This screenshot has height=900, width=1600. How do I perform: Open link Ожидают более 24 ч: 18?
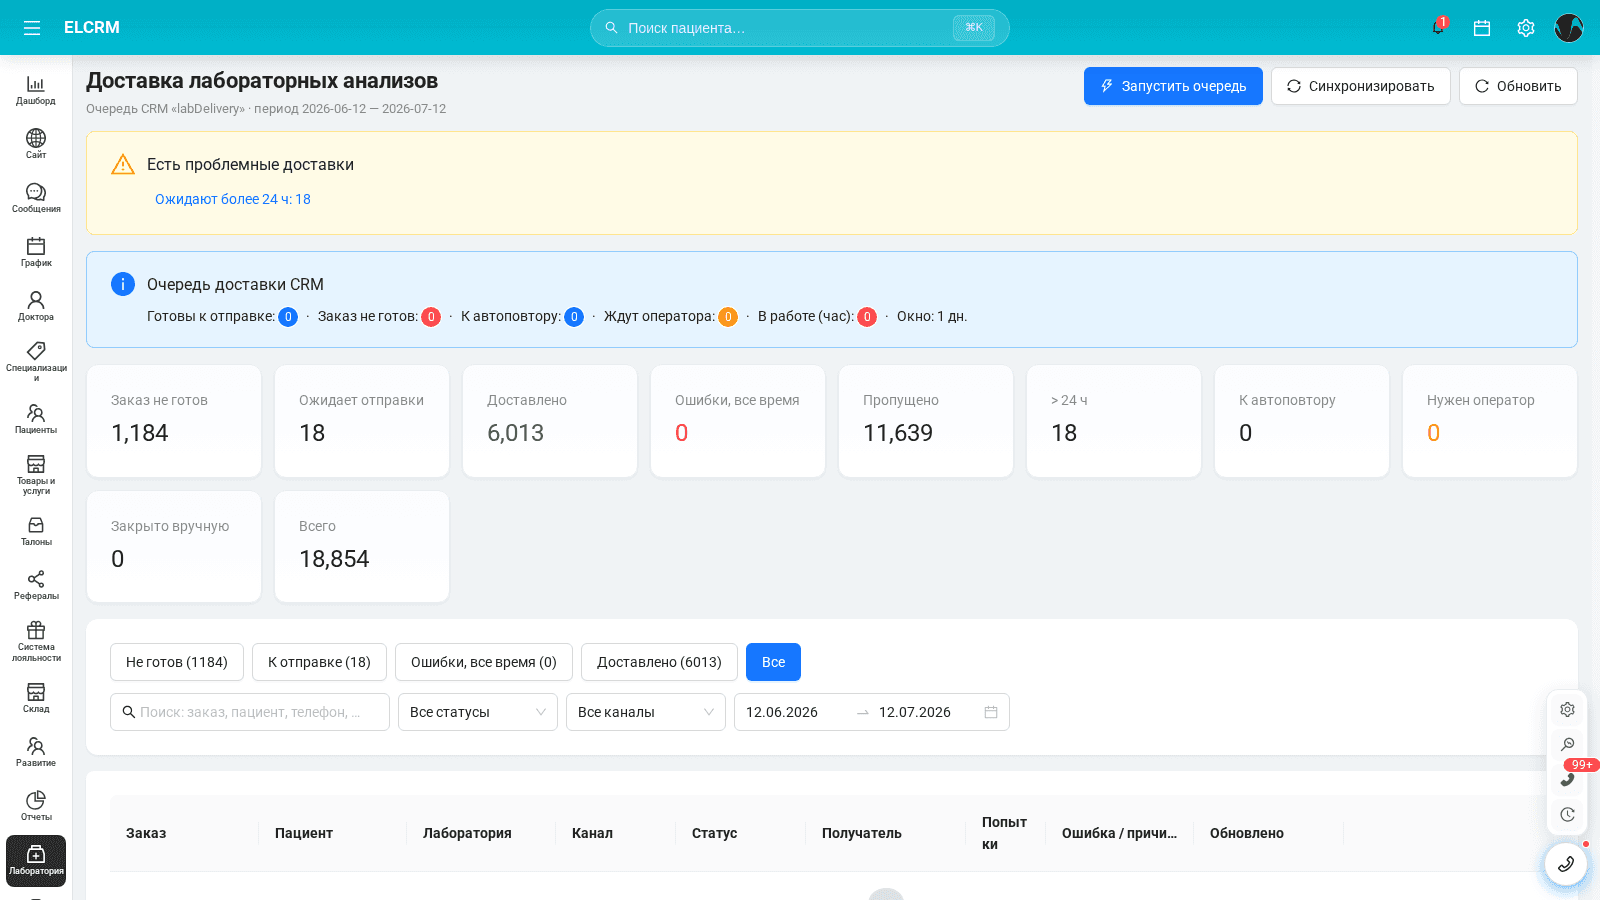point(233,199)
